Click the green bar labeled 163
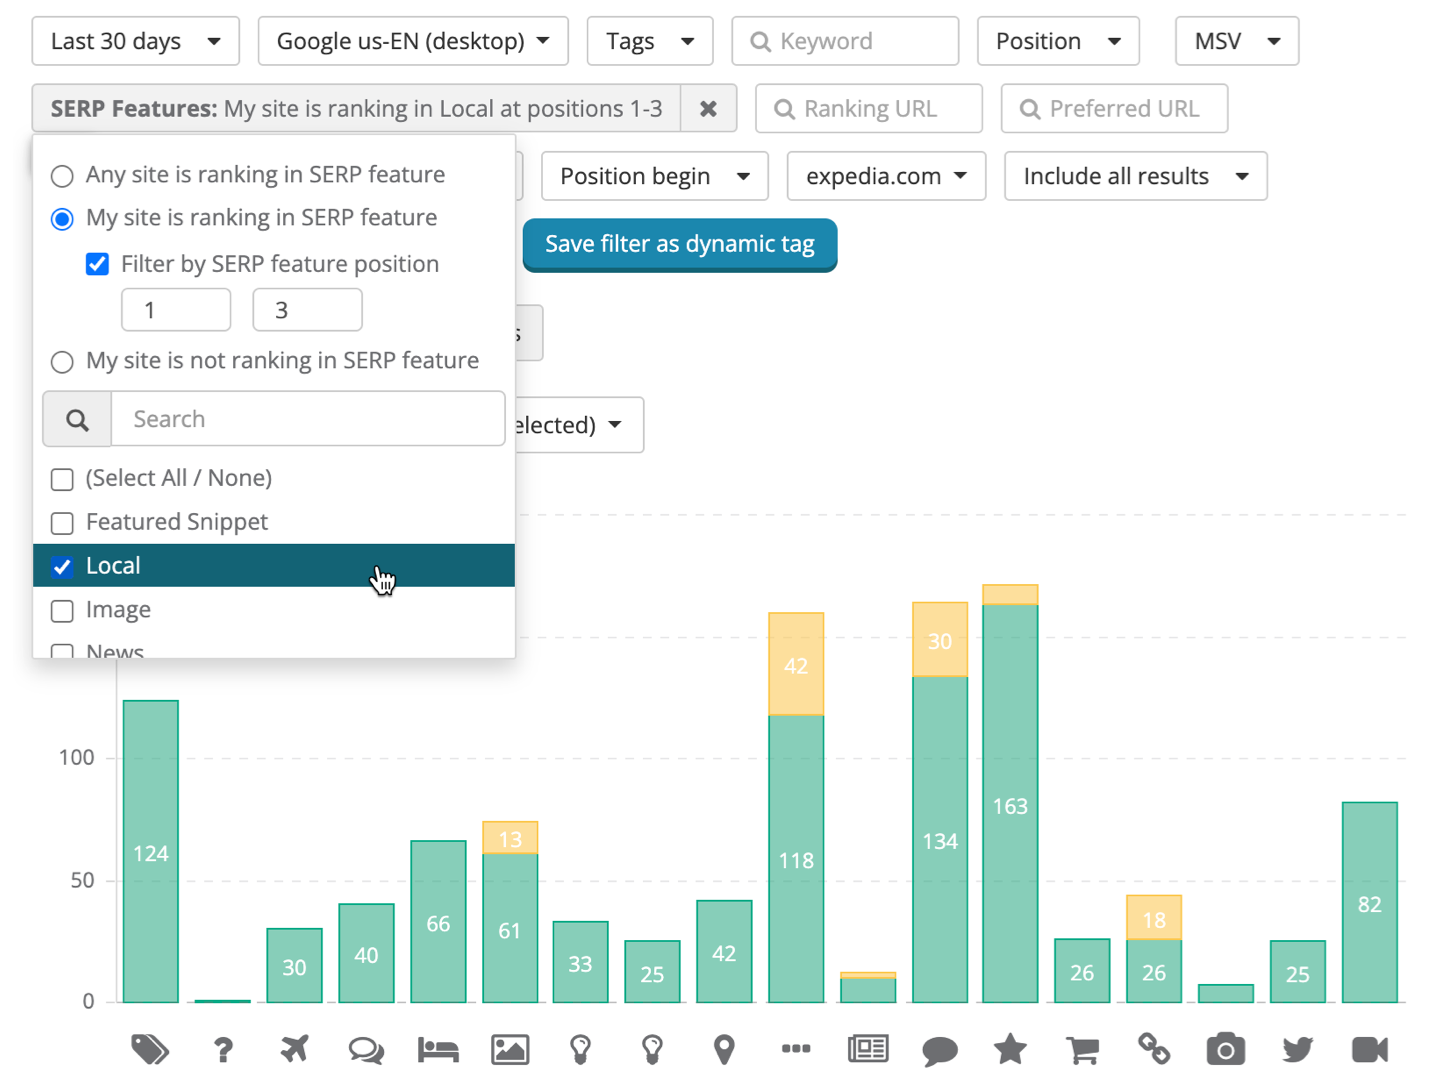1440x1080 pixels. click(x=1010, y=804)
